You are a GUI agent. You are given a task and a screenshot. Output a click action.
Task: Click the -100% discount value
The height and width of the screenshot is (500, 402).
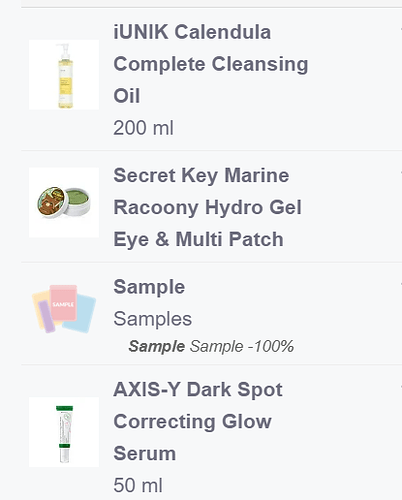(271, 346)
